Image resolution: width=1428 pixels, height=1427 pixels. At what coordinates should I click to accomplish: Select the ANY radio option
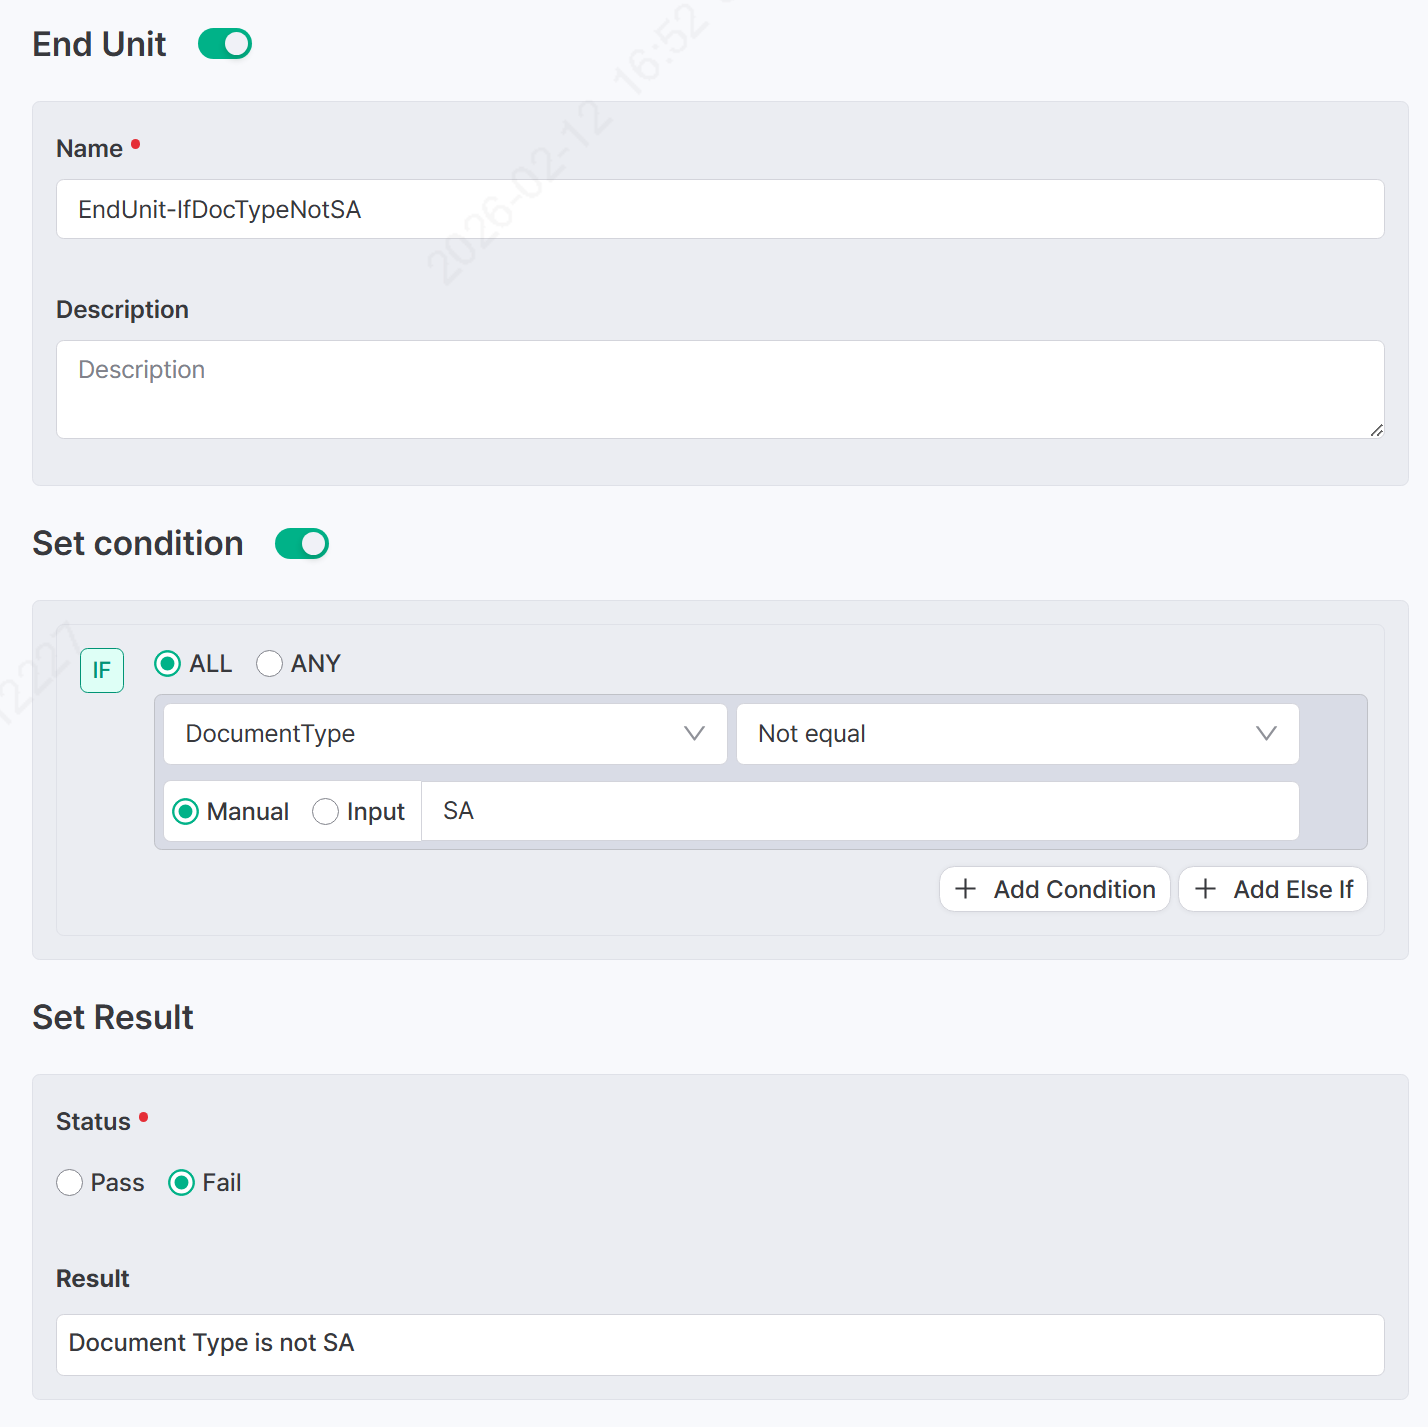(x=270, y=664)
